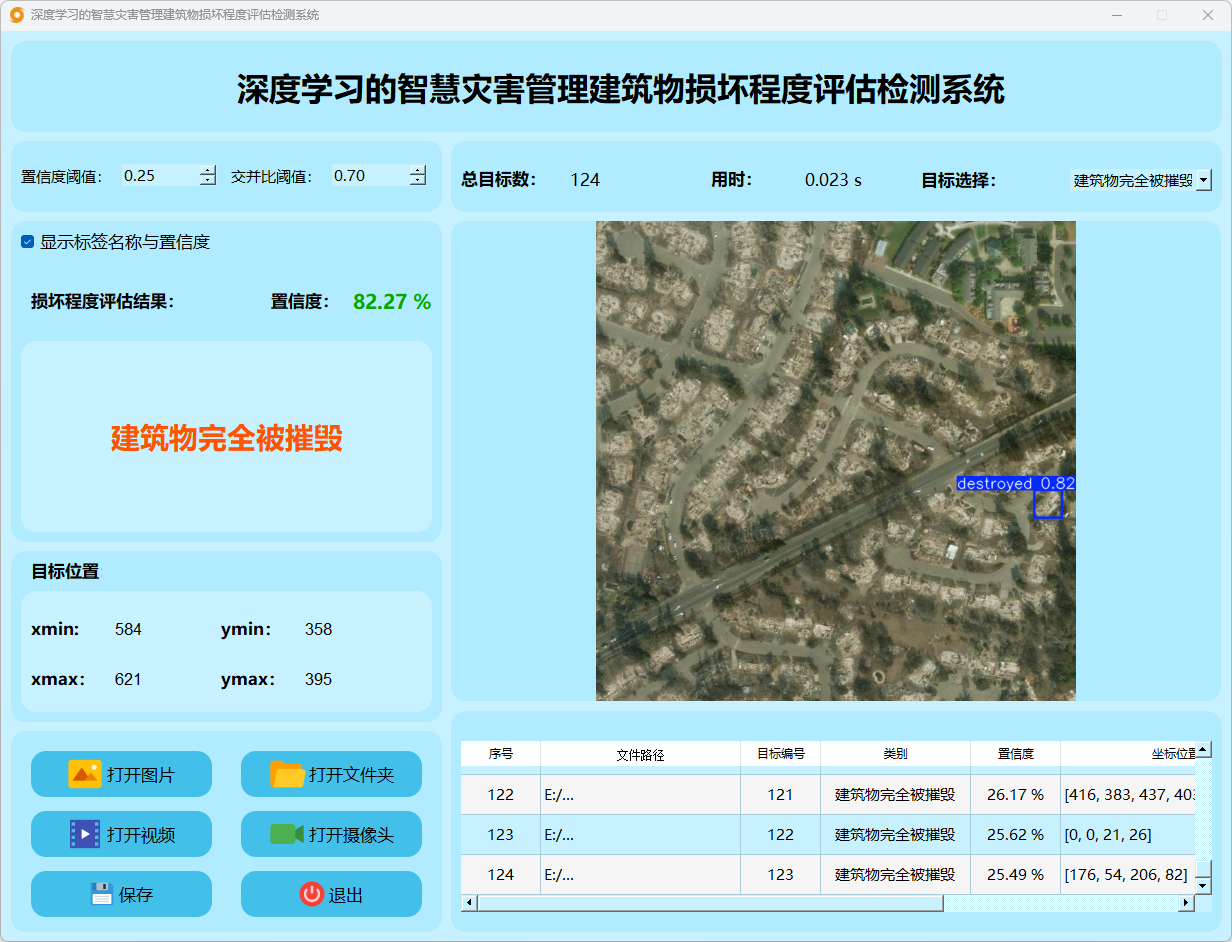Viewport: 1232px width, 942px height.
Task: Click the destroyed detection box in image
Action: click(x=1047, y=505)
